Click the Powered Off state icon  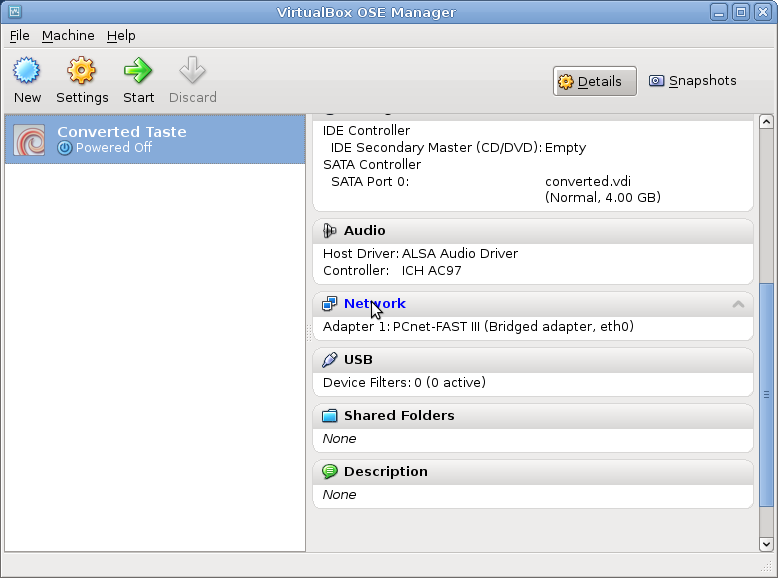click(65, 148)
